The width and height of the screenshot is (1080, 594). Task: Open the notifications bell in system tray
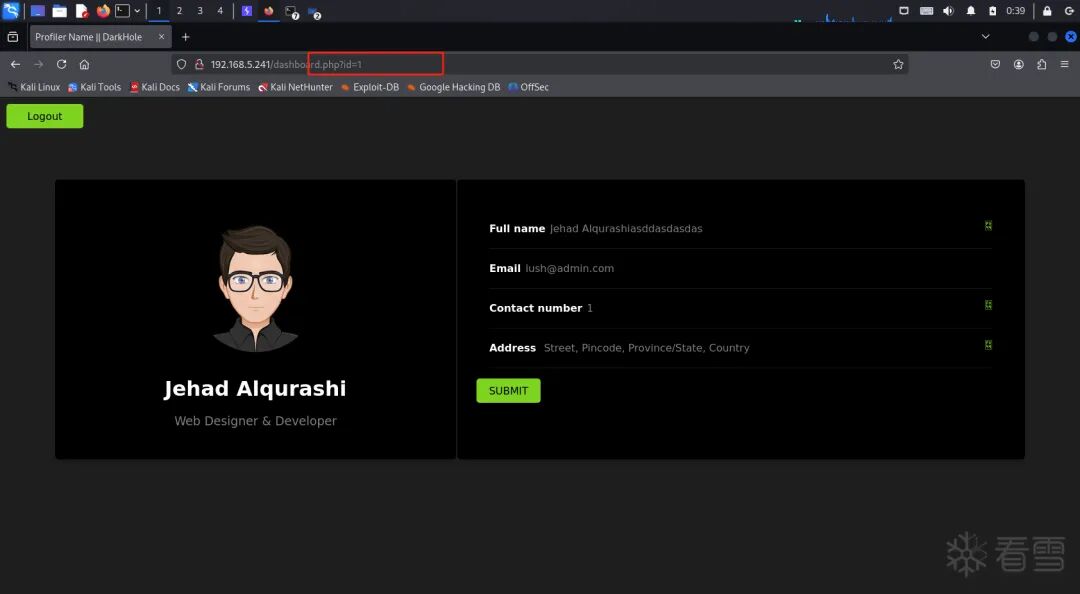970,11
